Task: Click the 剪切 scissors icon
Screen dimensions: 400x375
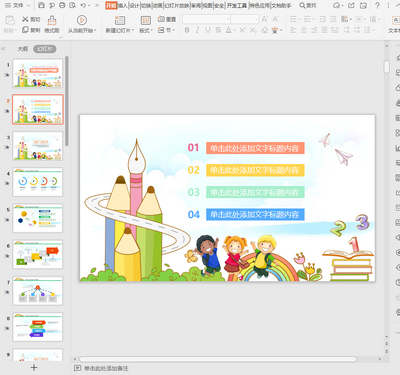Action: (x=25, y=19)
